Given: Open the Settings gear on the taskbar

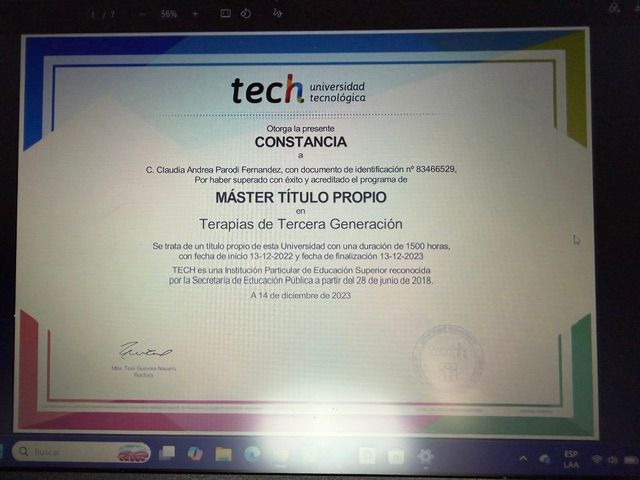Looking at the screenshot, I should coord(425,456).
